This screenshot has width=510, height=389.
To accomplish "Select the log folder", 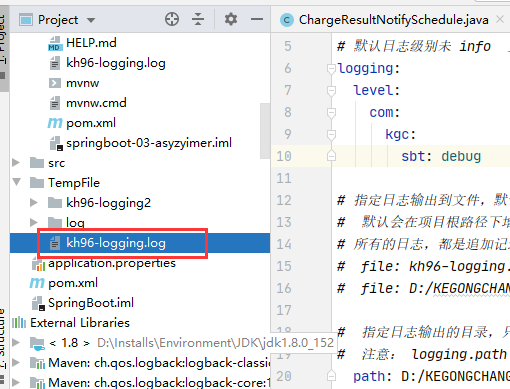I will [x=75, y=223].
